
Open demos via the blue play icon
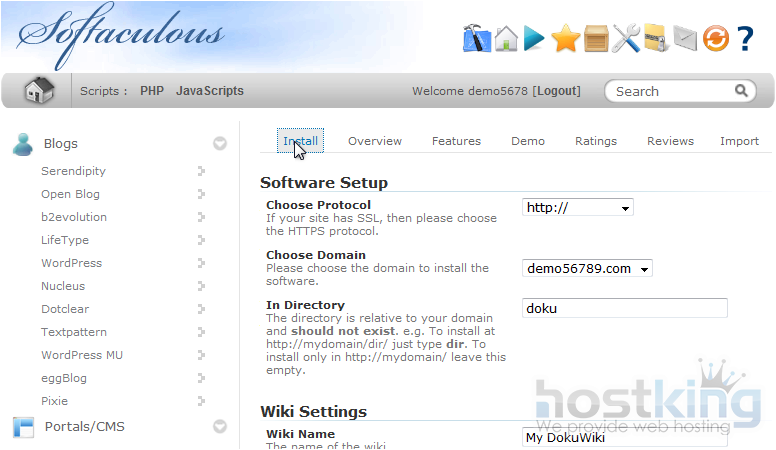coord(535,38)
